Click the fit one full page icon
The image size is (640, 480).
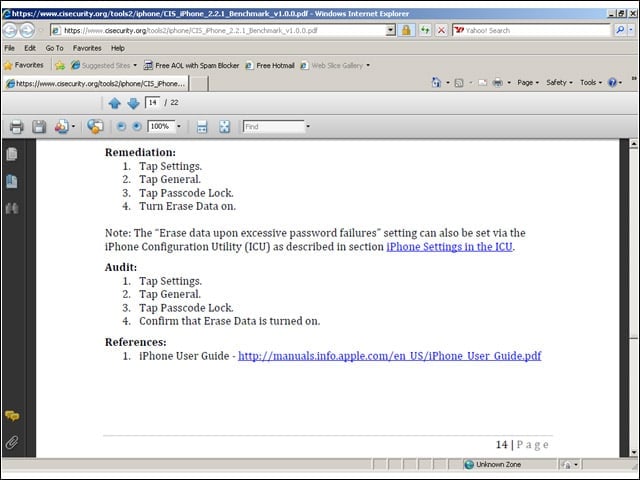click(x=224, y=127)
